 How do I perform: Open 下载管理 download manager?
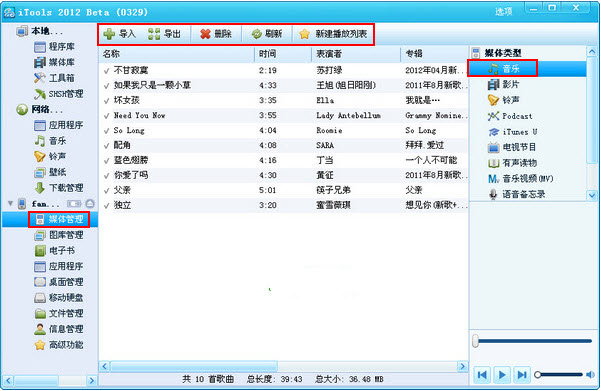tap(59, 188)
